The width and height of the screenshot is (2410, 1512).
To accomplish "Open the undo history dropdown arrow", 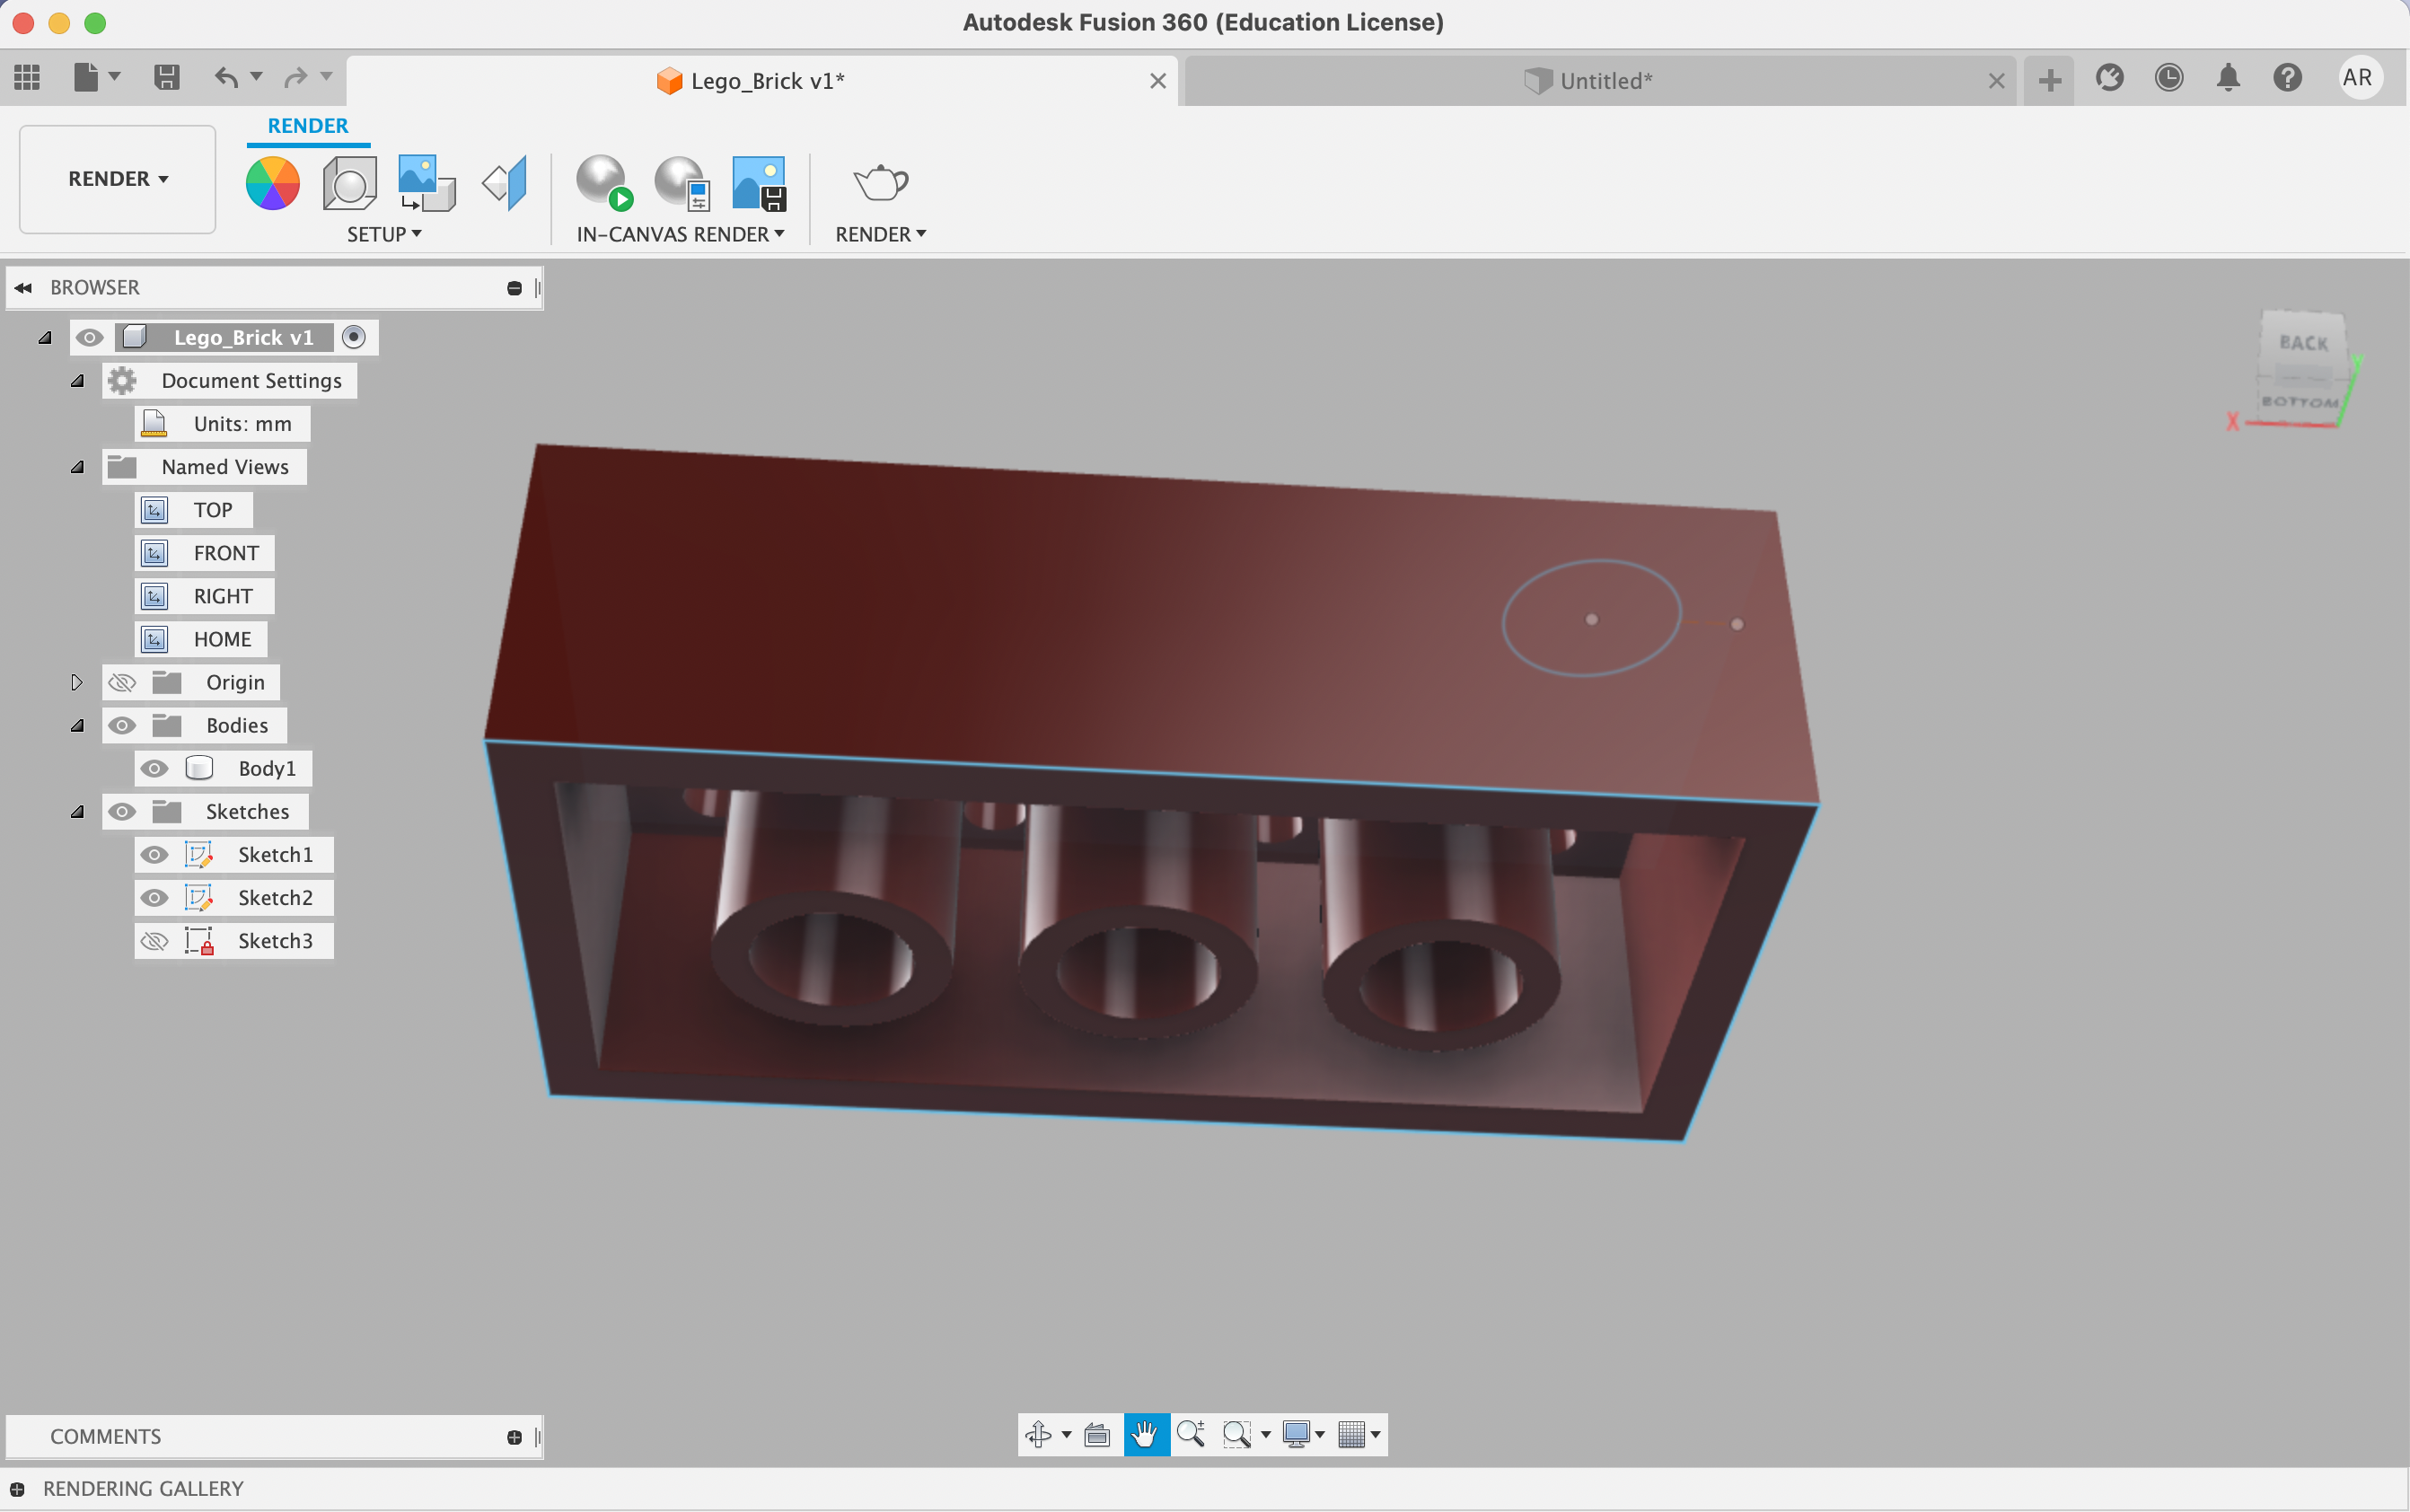I will (257, 76).
